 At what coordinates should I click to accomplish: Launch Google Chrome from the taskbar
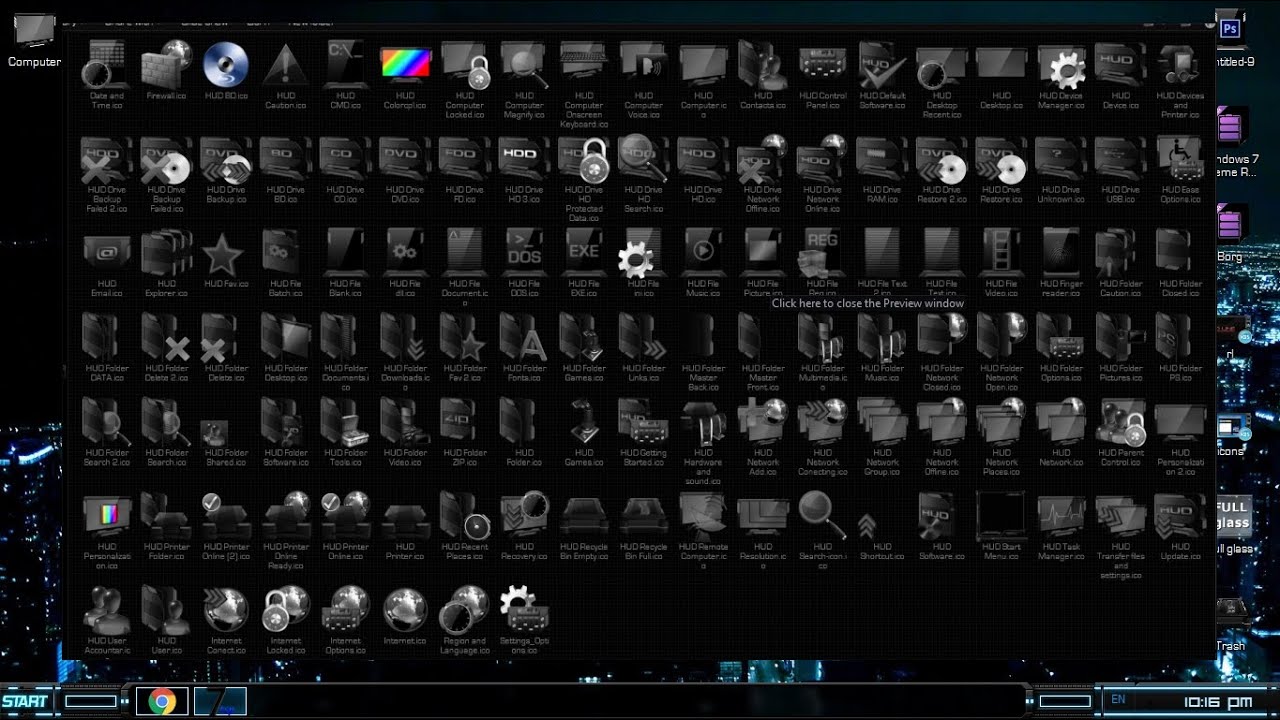pyautogui.click(x=161, y=701)
